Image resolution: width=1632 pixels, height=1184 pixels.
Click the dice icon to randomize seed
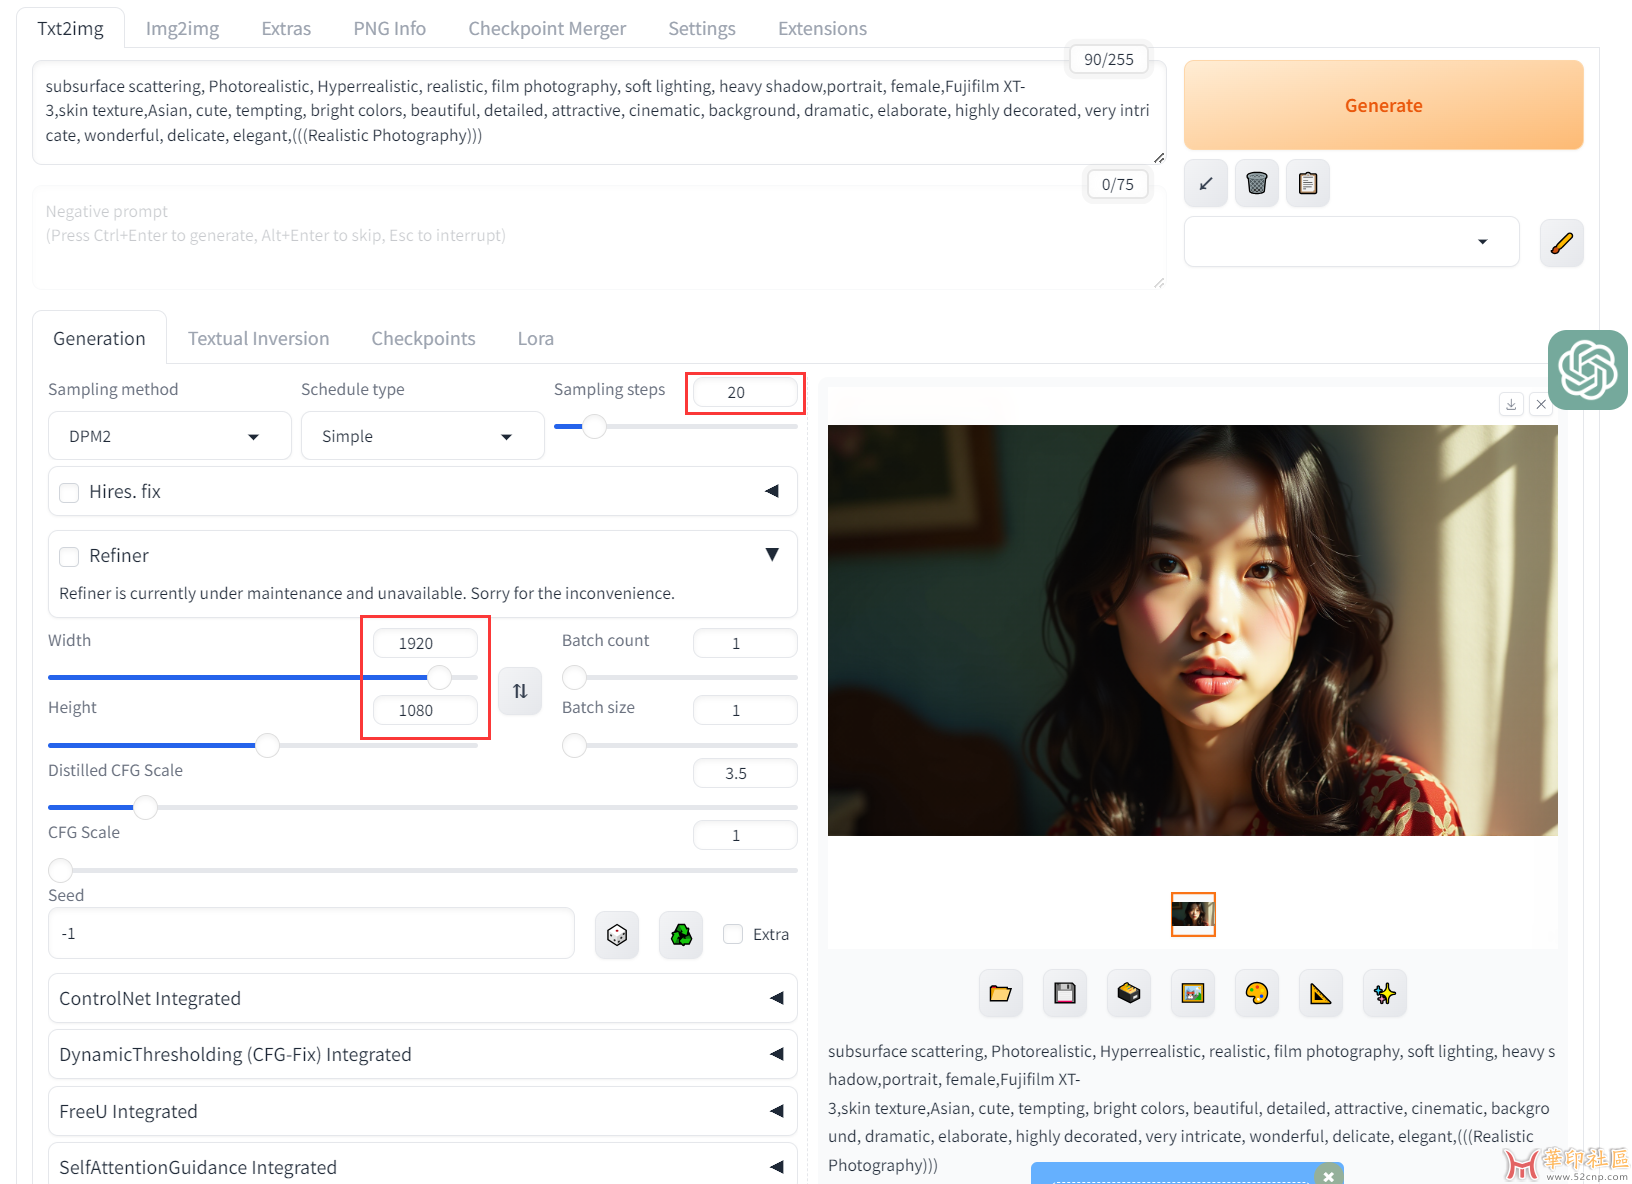tap(617, 935)
